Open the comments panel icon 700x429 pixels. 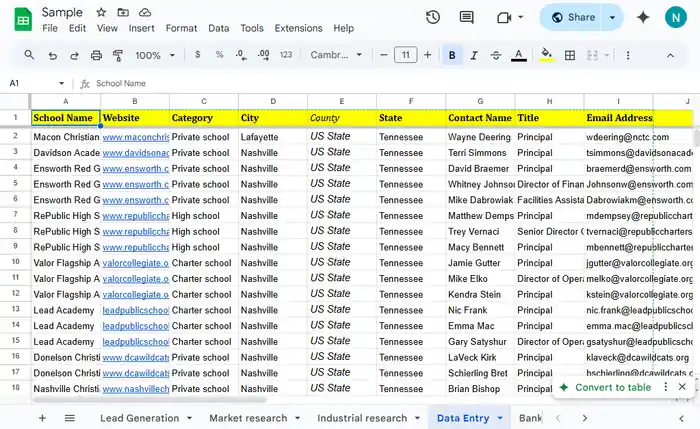[467, 17]
